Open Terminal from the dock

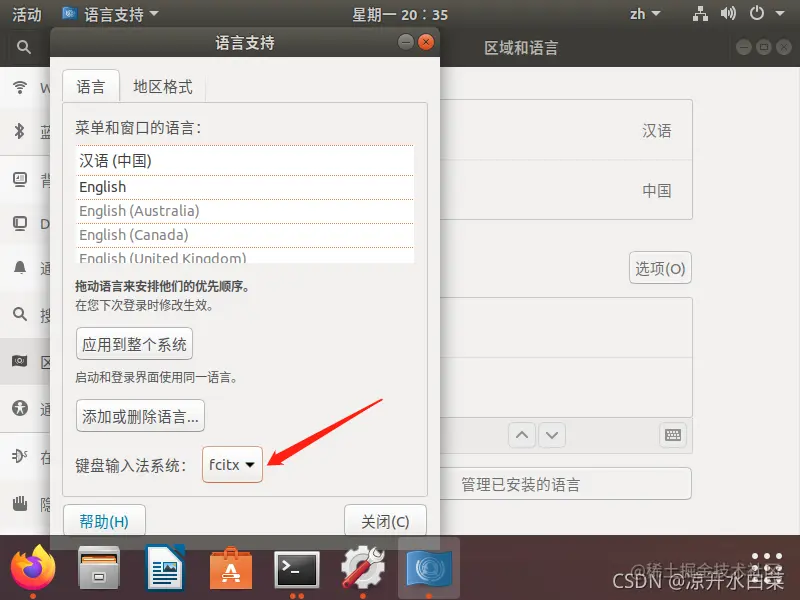click(x=297, y=568)
